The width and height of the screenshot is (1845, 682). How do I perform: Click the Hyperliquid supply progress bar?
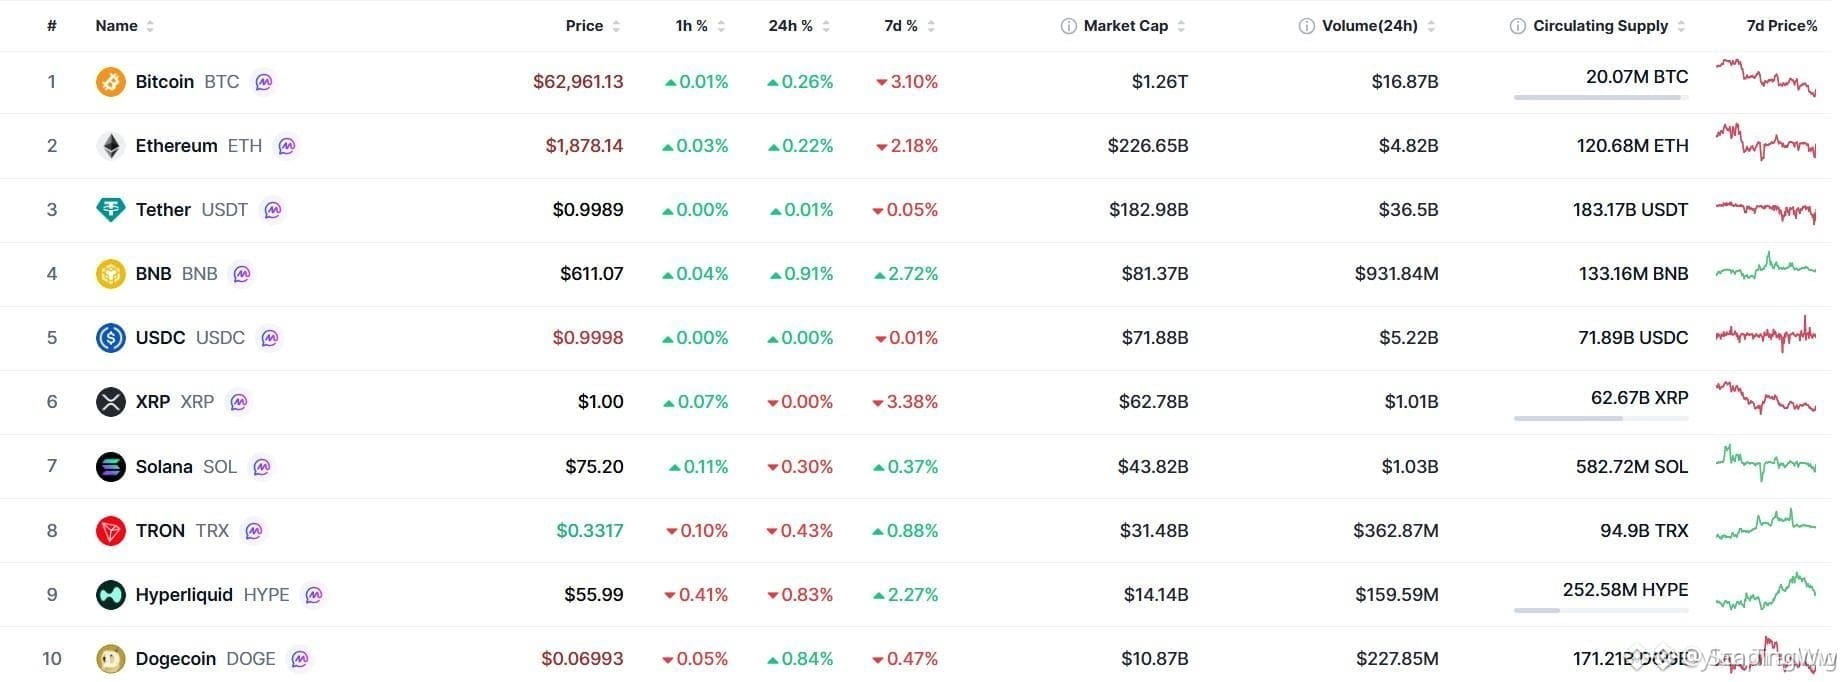coord(1601,610)
